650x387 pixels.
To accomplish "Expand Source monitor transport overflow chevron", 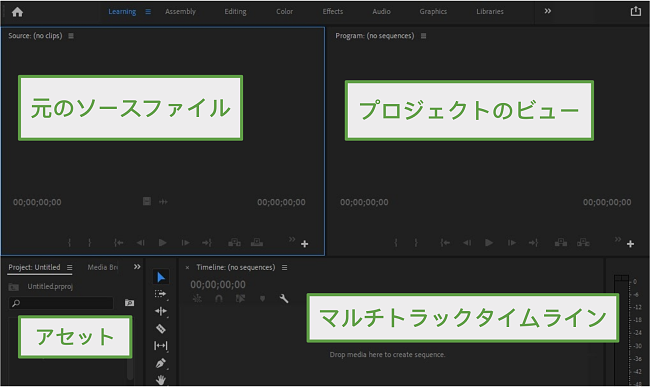I will click(x=292, y=239).
